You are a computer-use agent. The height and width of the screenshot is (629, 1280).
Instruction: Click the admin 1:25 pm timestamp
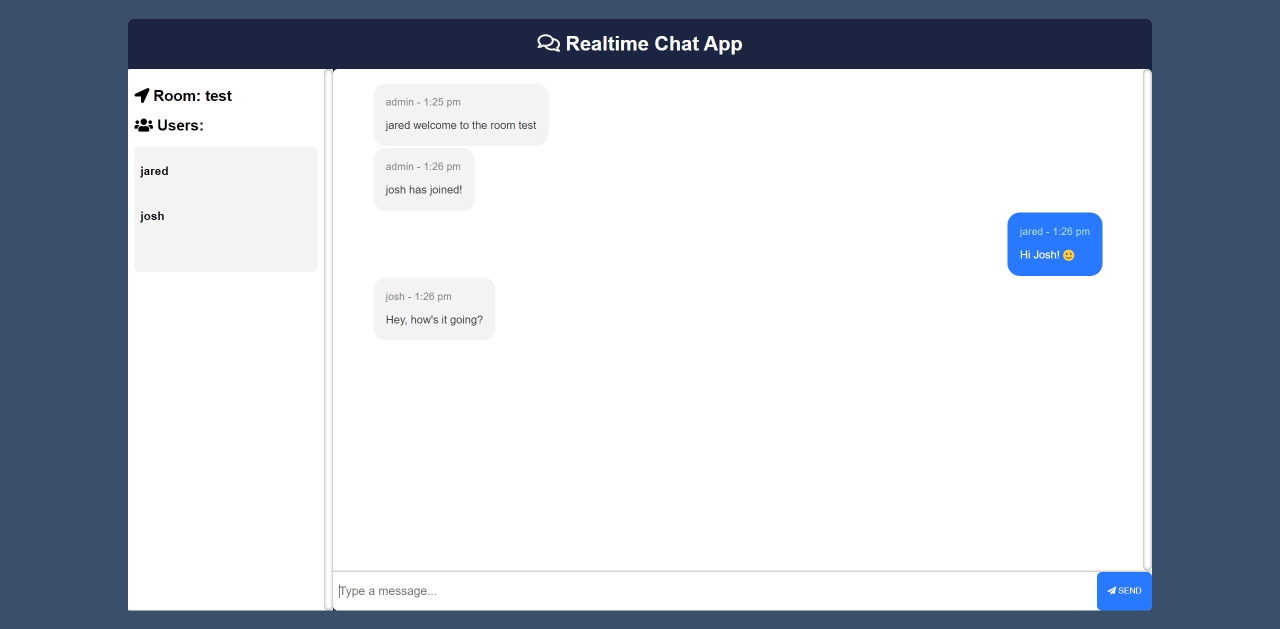(x=421, y=102)
